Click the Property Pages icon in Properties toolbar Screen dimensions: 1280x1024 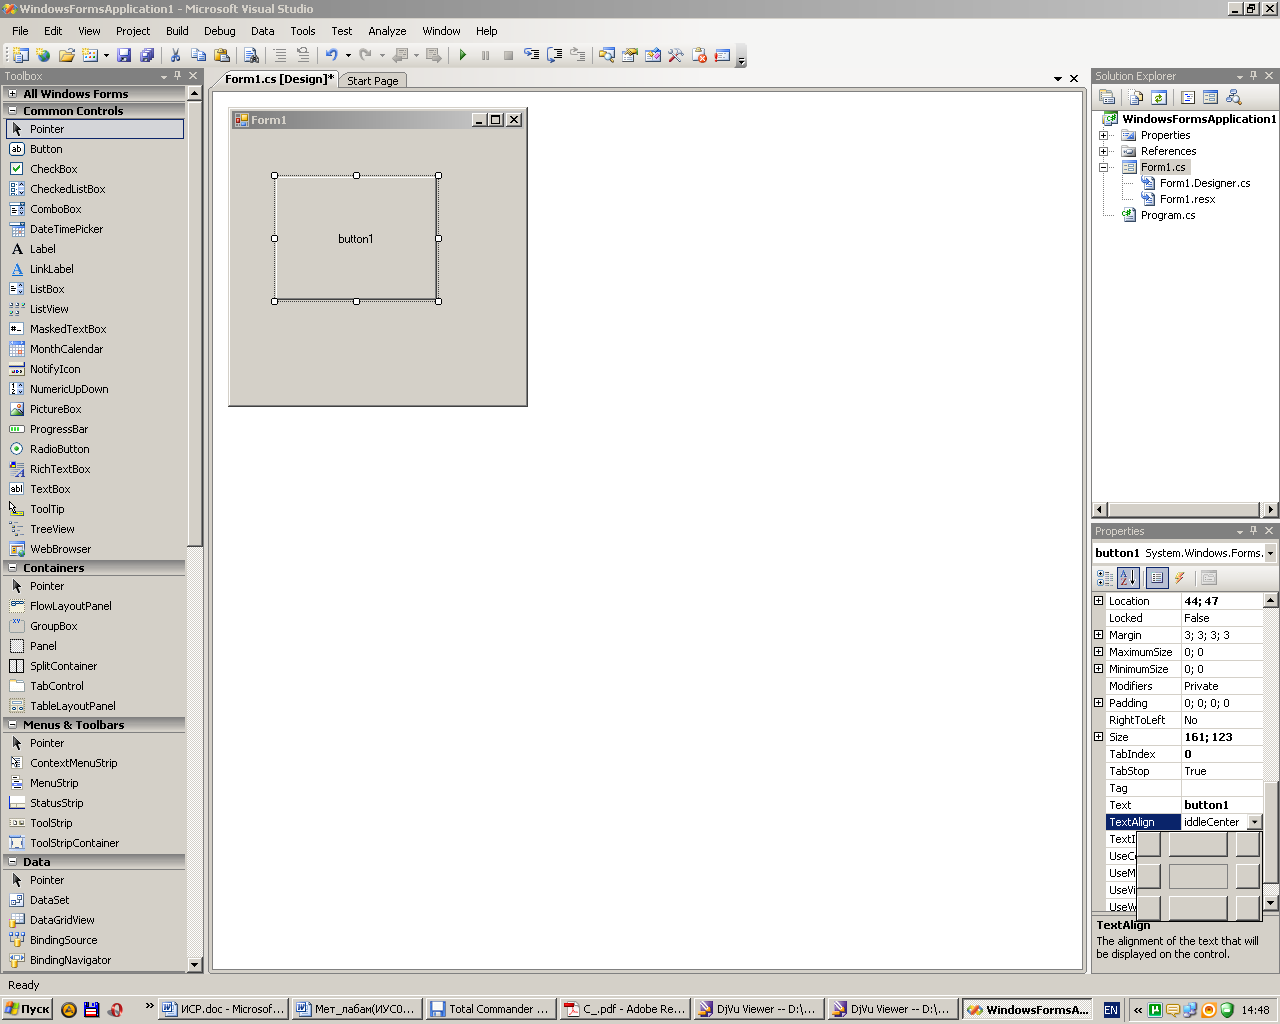point(1209,578)
